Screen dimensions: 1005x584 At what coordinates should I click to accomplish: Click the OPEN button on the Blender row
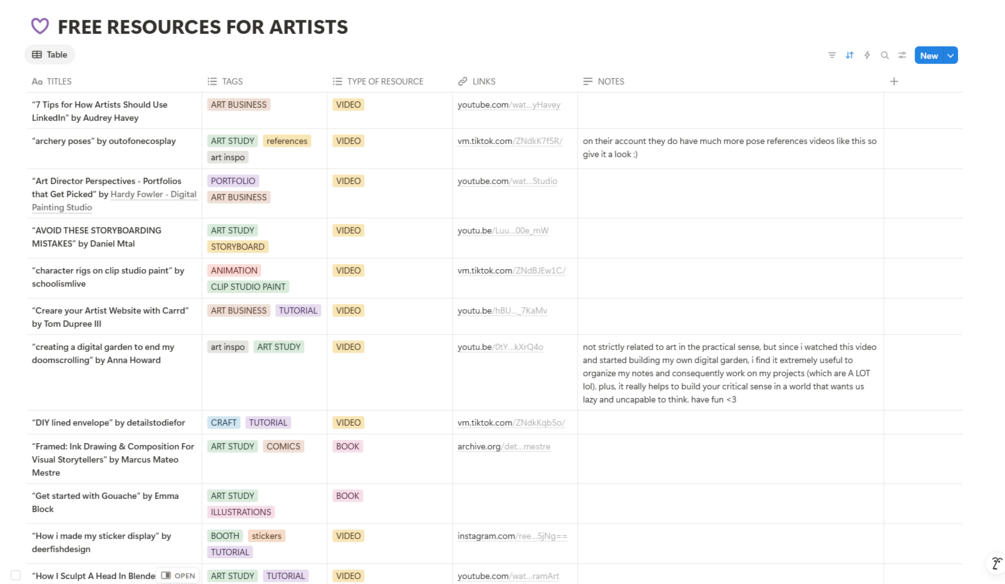[x=179, y=576]
